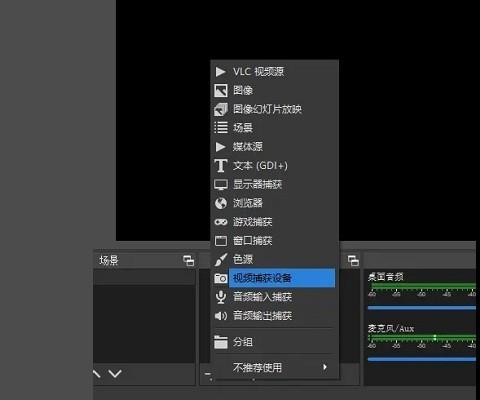Image resolution: width=480 pixels, height=400 pixels.
Task: Pop out the dock left of audio mixer
Action: coord(353,261)
